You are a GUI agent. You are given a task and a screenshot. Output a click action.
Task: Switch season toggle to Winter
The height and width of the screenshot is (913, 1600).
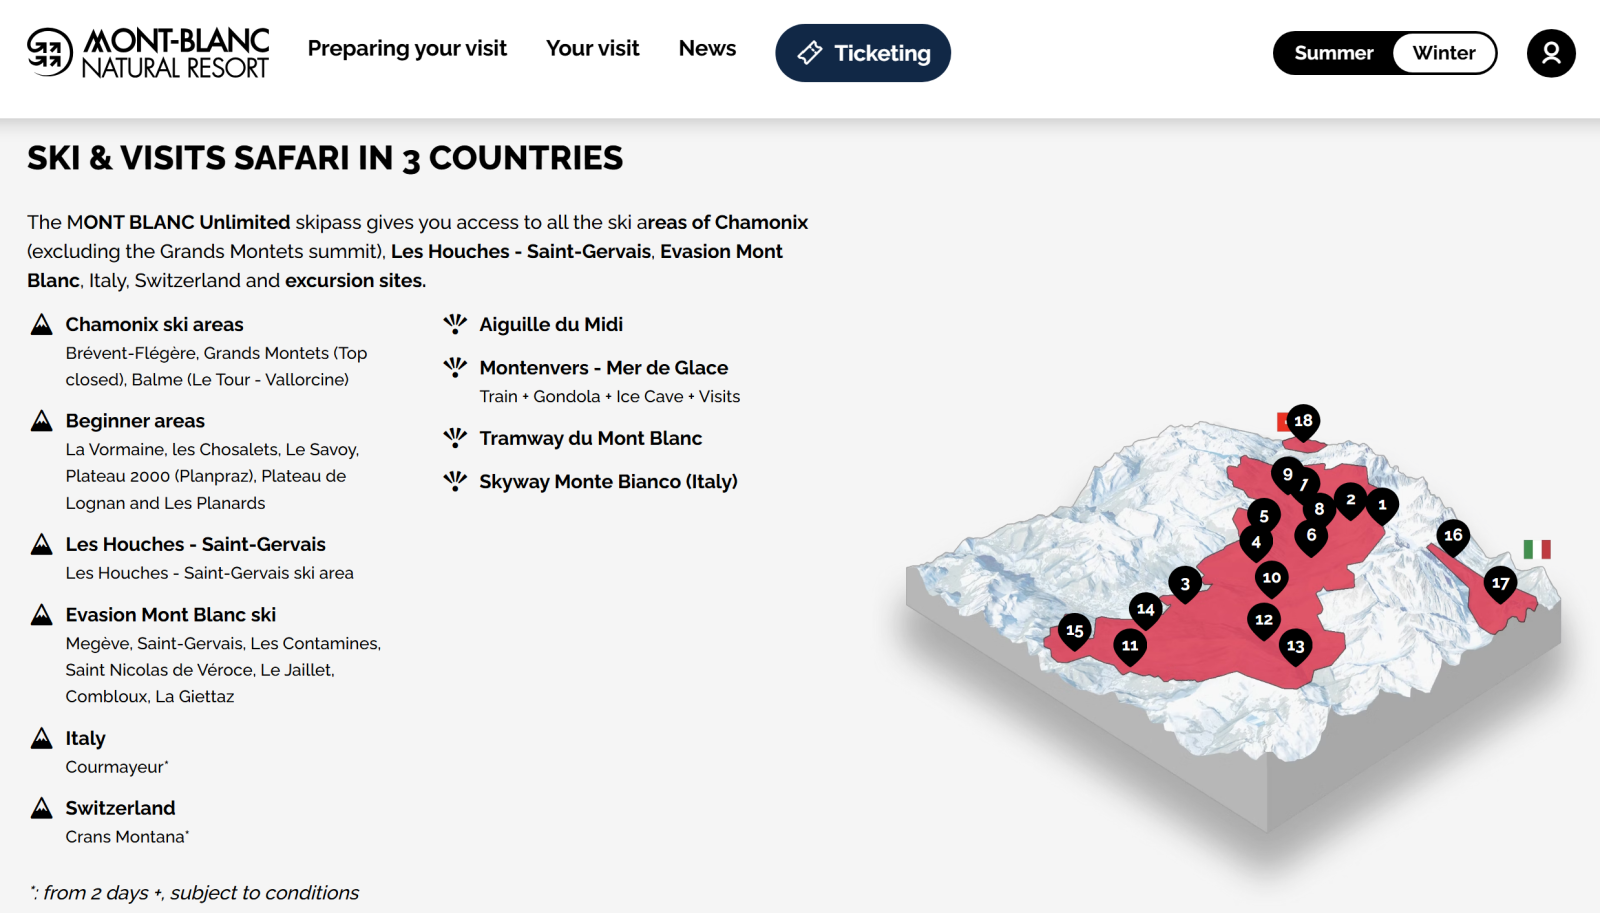click(1443, 53)
